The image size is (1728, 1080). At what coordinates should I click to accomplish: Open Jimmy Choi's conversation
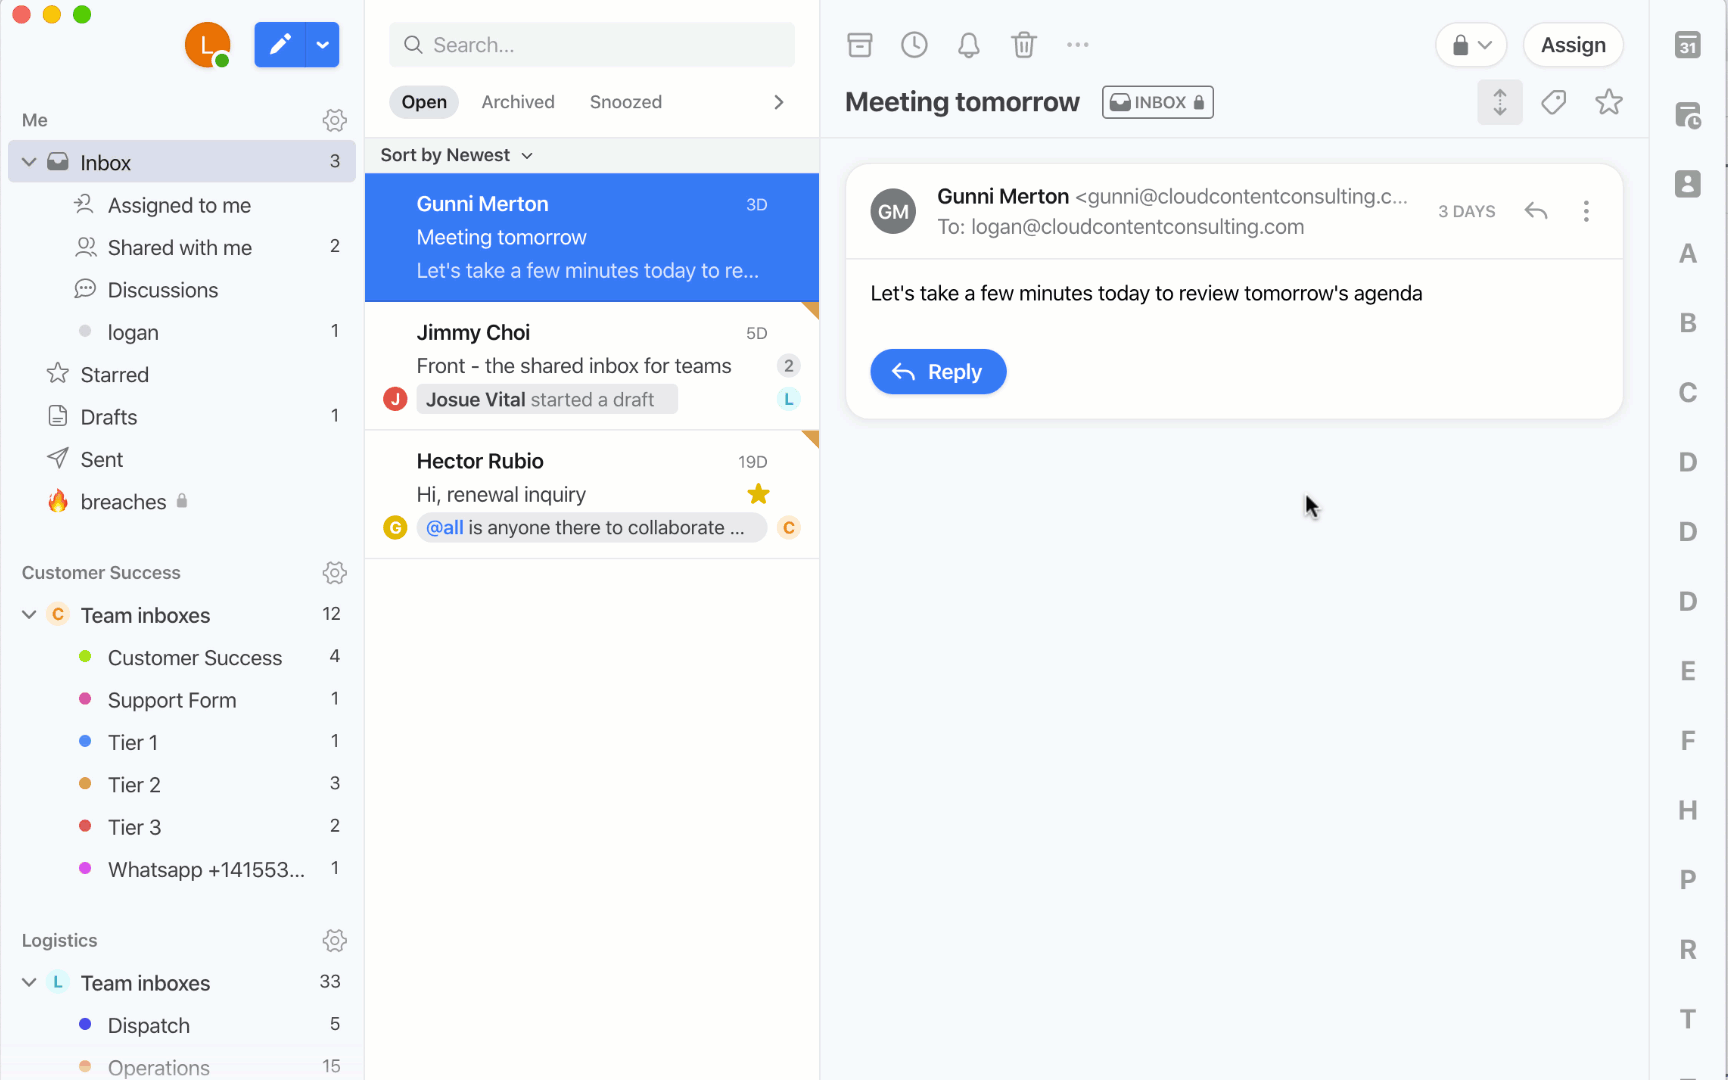[x=592, y=366]
